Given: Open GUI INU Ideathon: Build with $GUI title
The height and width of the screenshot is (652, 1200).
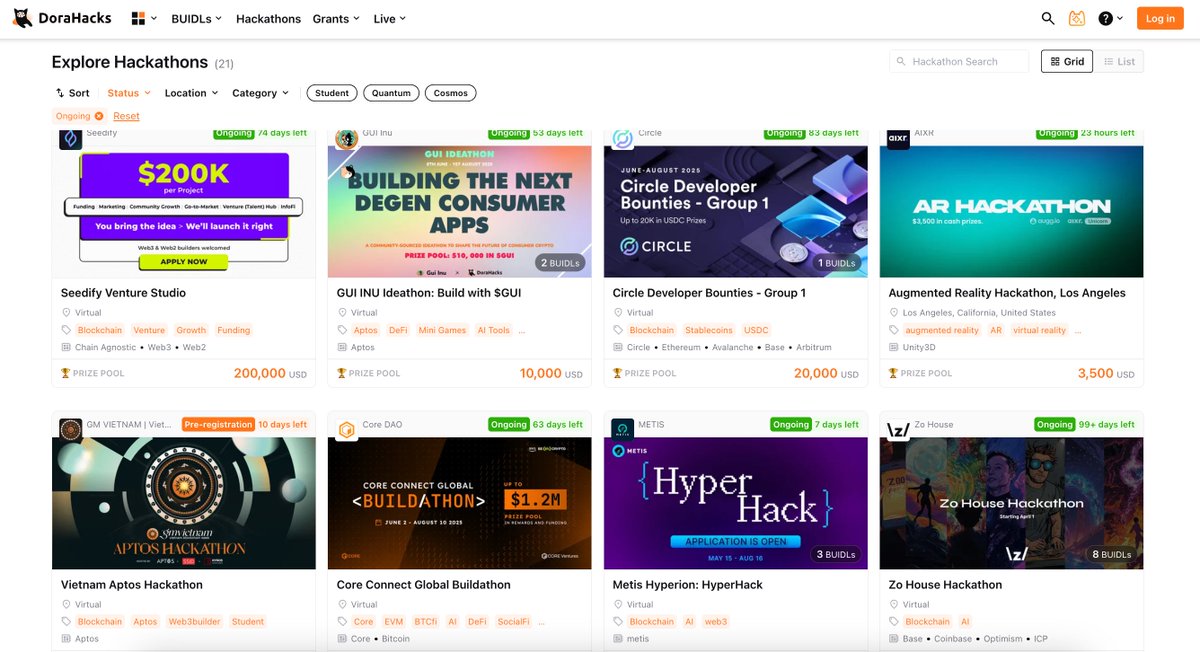Looking at the screenshot, I should click(429, 293).
